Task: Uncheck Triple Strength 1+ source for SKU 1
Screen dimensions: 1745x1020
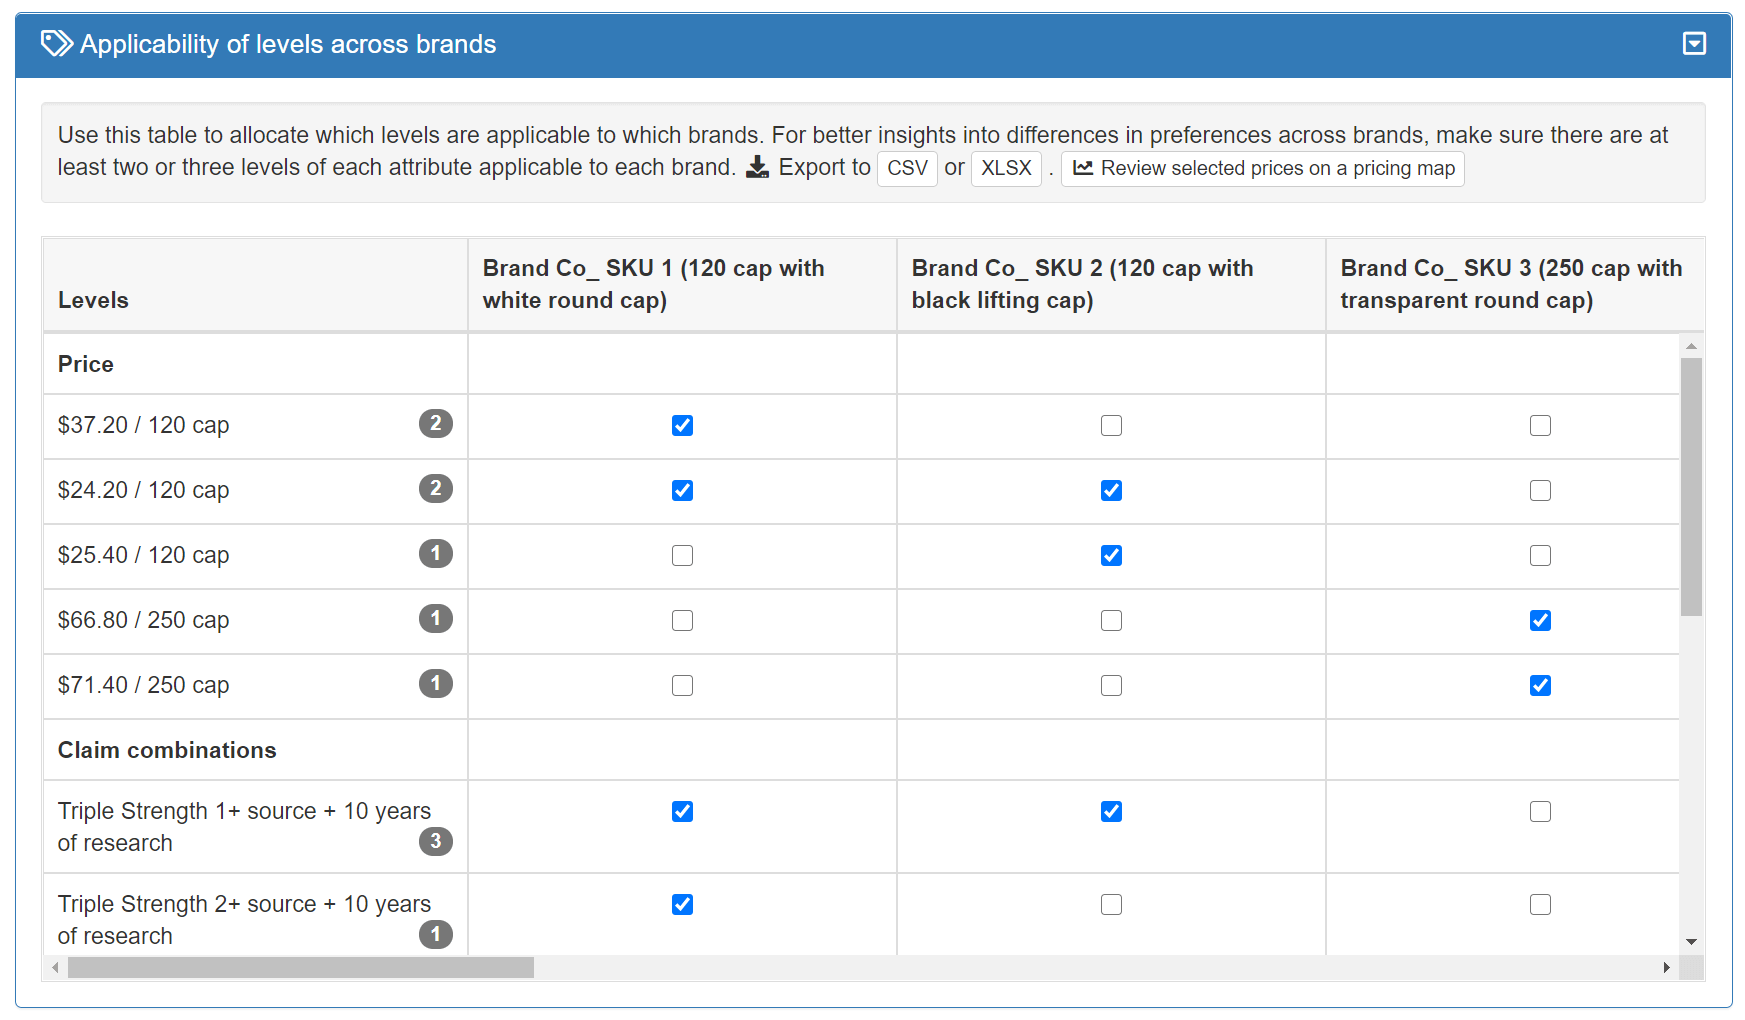Action: point(682,811)
